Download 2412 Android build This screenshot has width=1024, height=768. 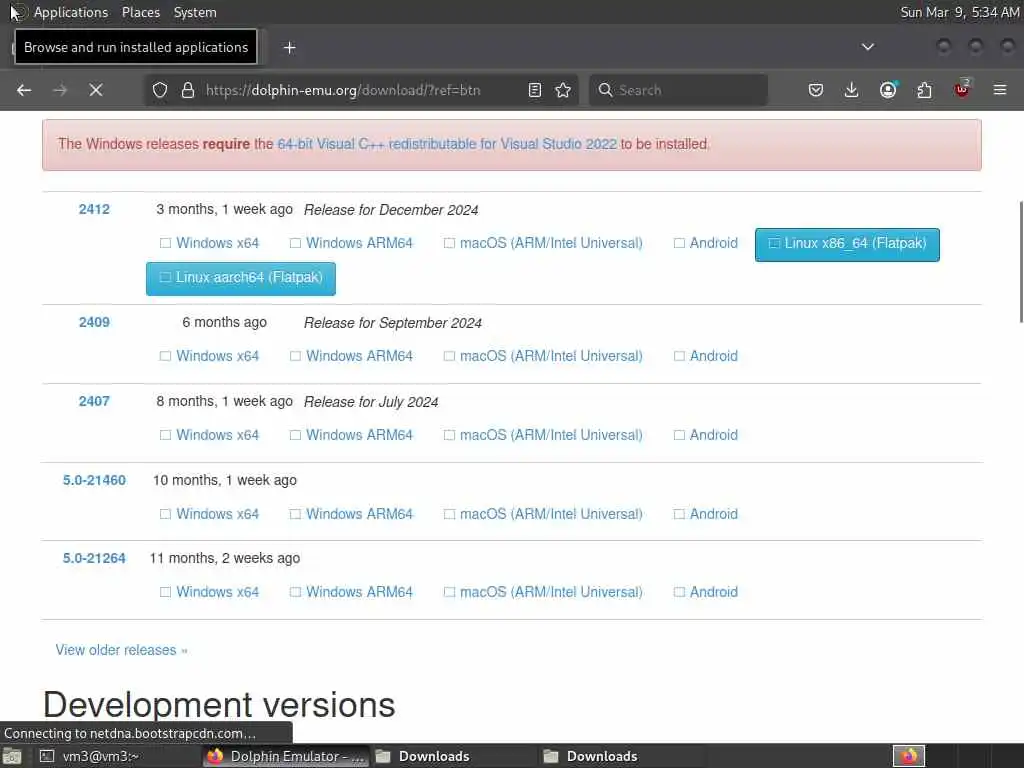coord(706,243)
